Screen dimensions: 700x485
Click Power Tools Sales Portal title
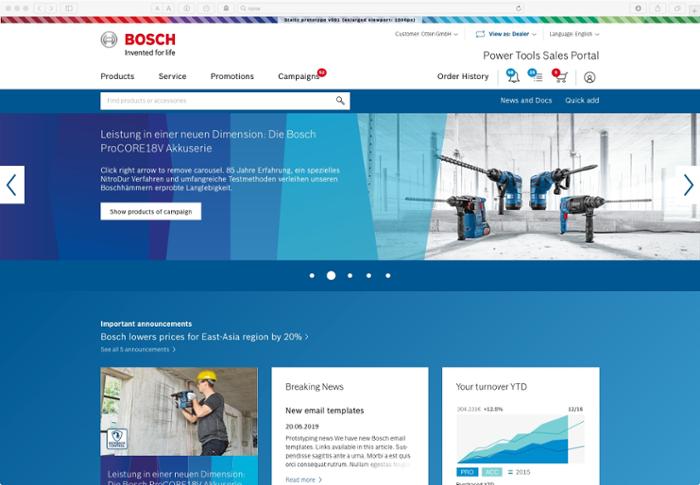541,56
